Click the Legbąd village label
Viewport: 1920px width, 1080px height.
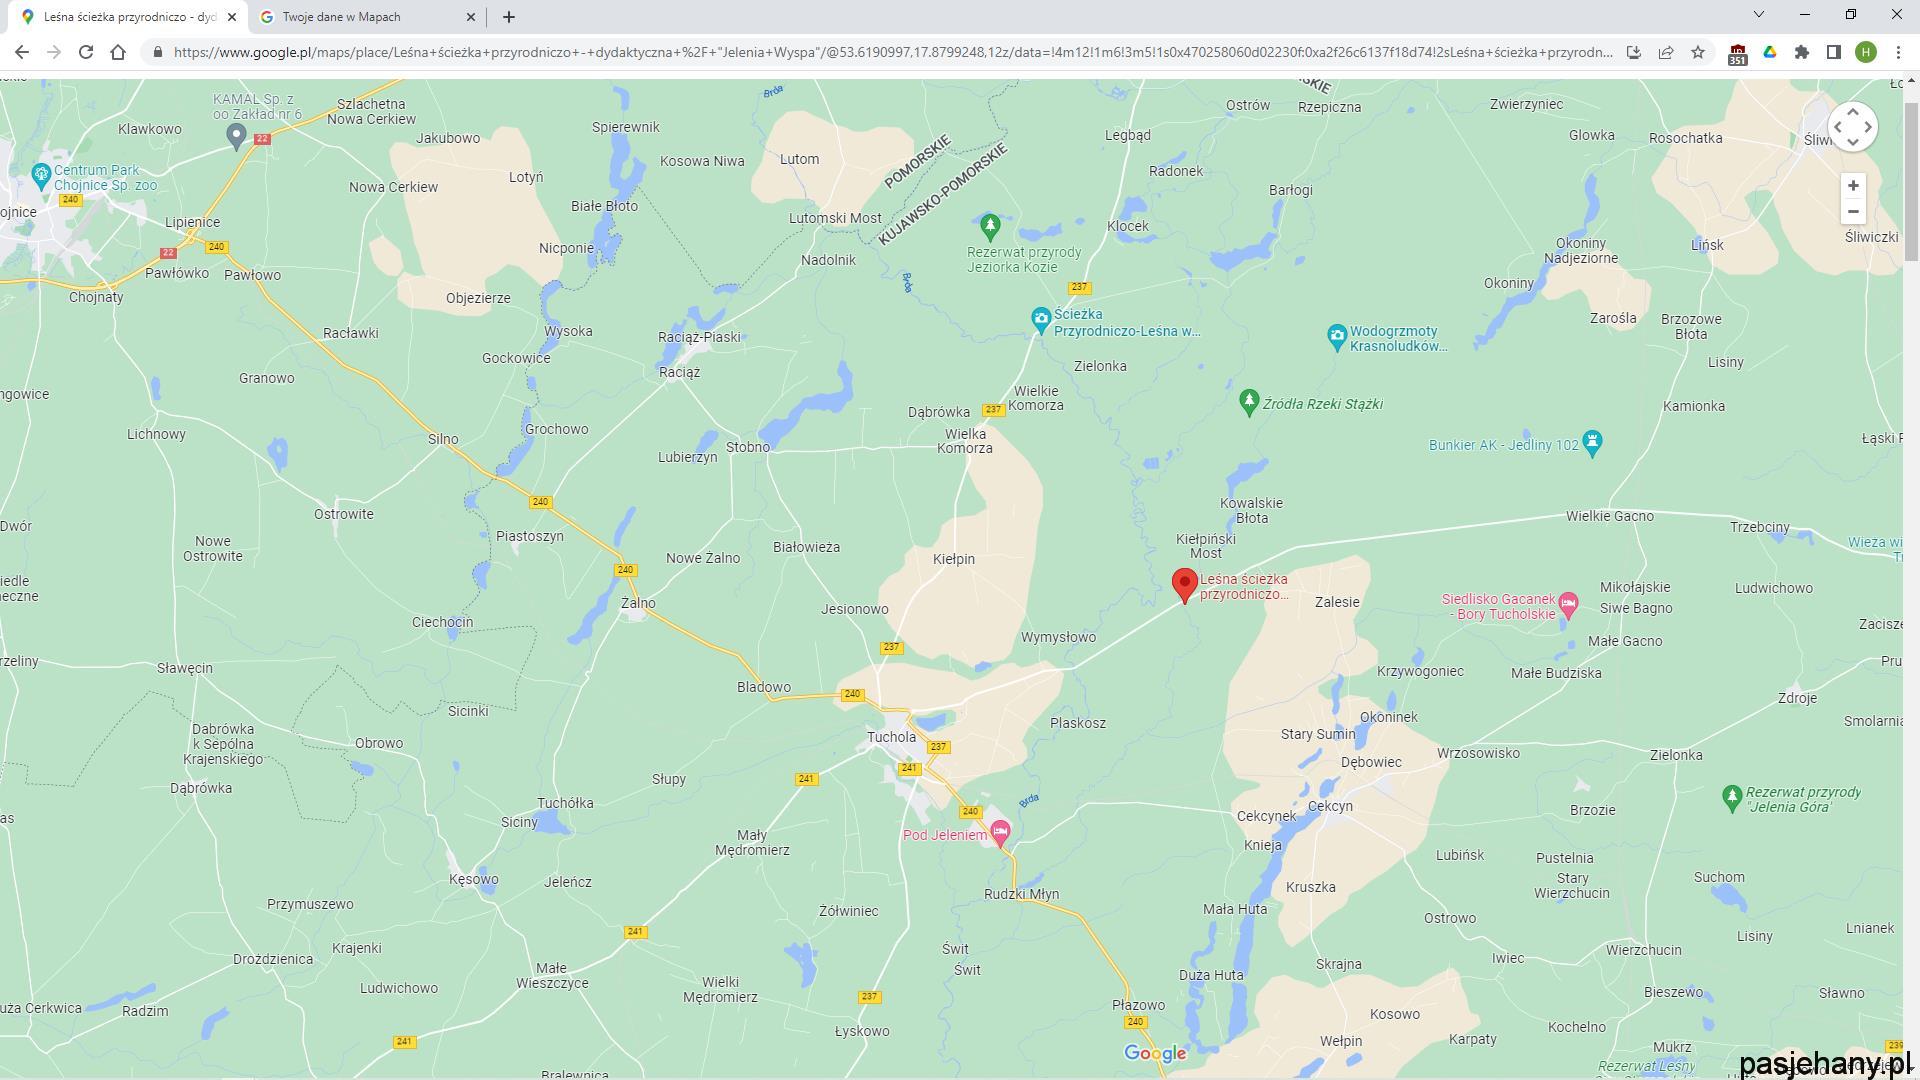(1128, 135)
